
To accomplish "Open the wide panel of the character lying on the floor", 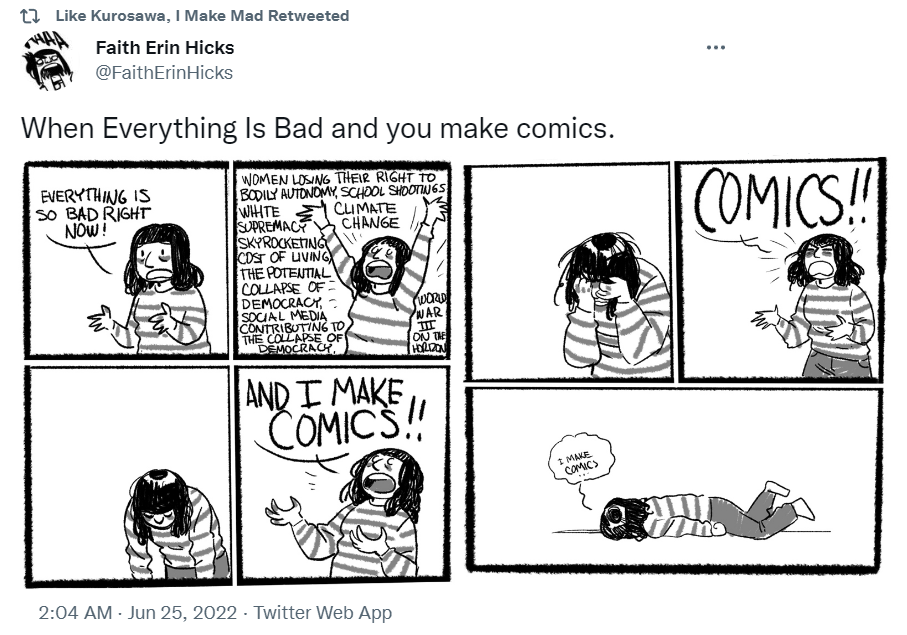I will 674,479.
